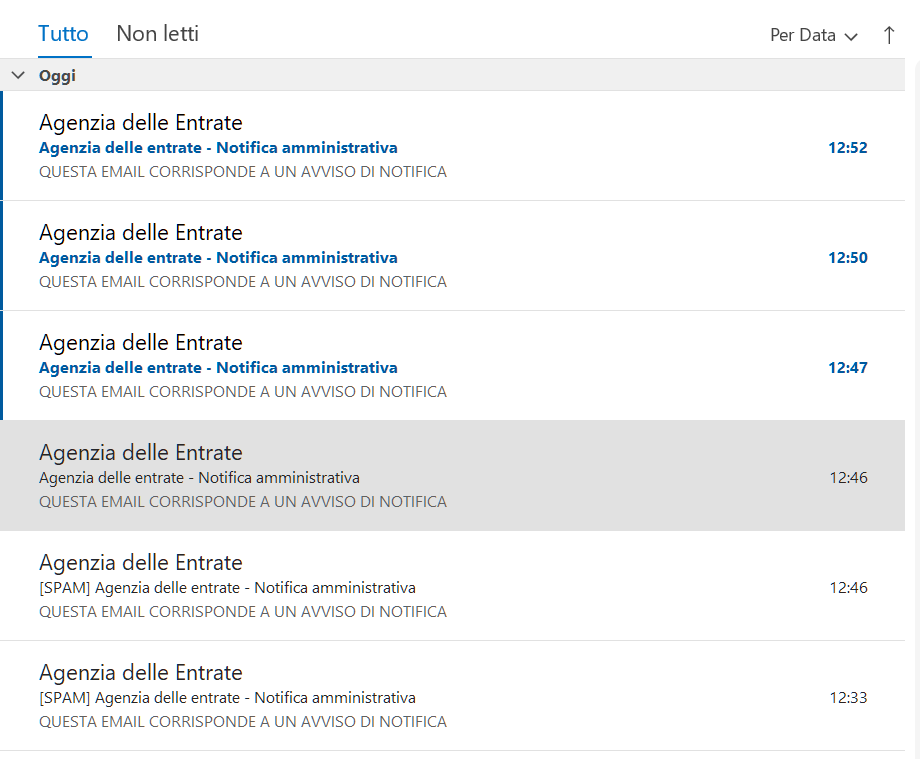
Task: Click the 12:52 timestamp of the first email
Action: [x=847, y=148]
